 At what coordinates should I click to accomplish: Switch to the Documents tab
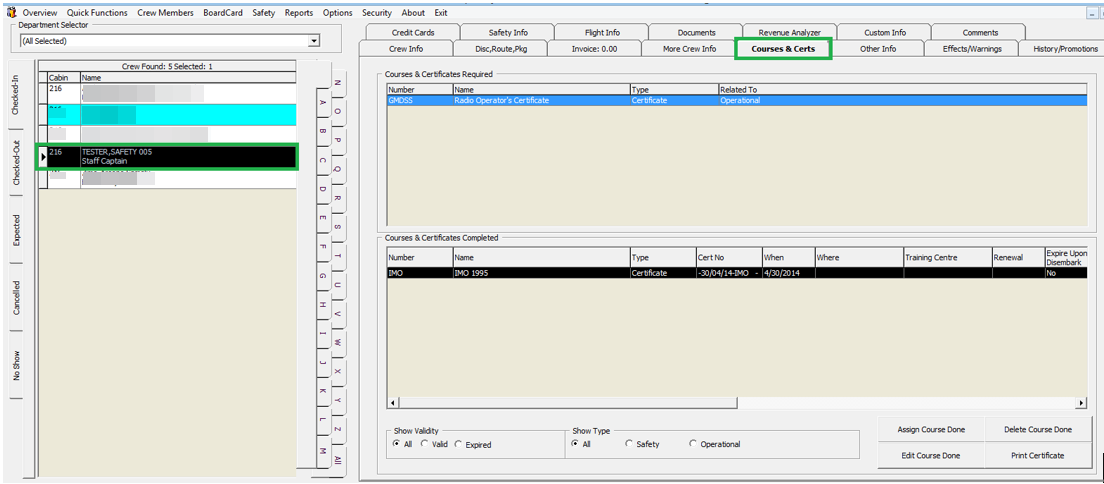[696, 32]
